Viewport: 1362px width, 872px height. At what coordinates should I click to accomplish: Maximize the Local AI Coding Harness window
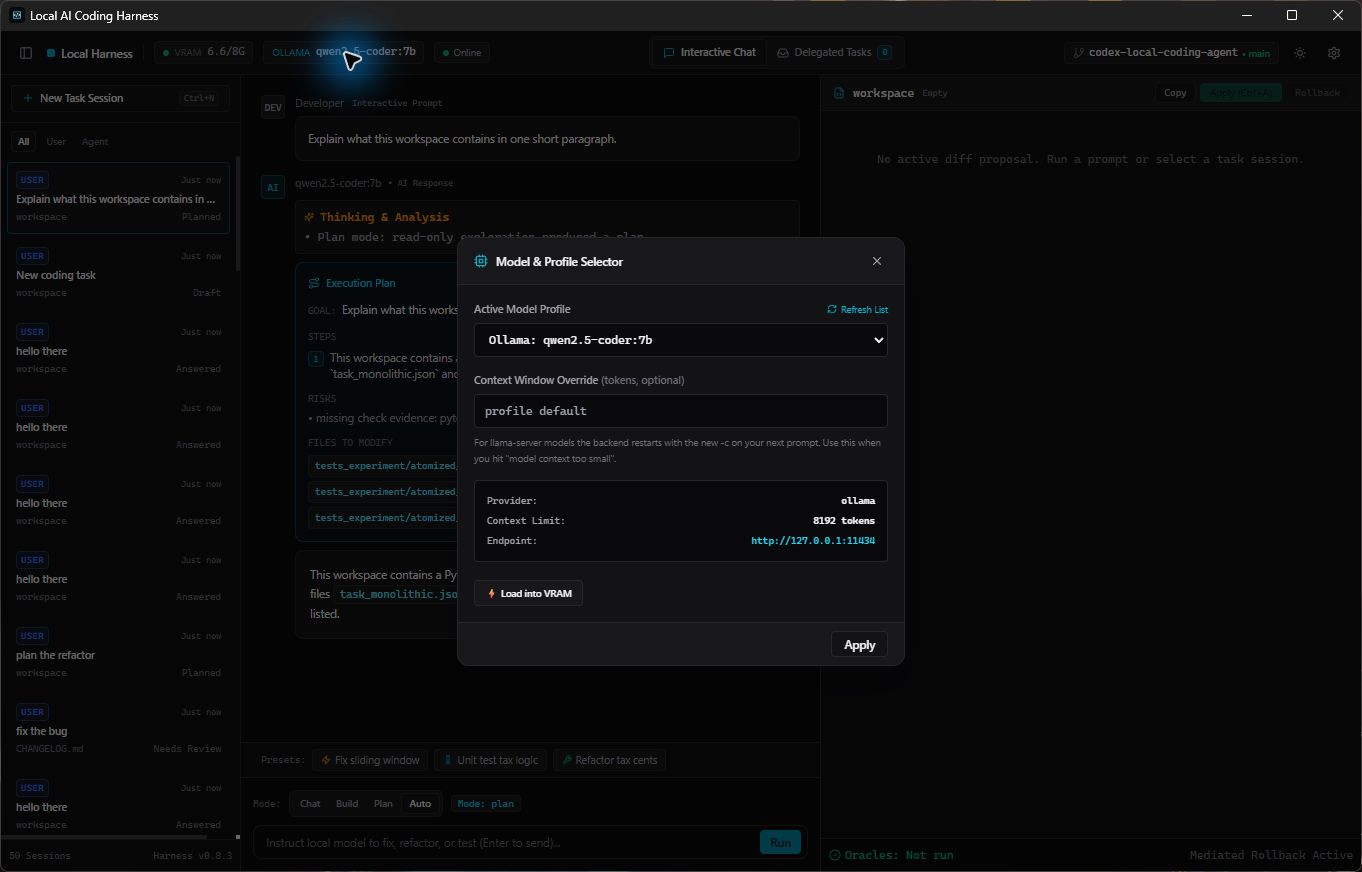click(x=1292, y=15)
